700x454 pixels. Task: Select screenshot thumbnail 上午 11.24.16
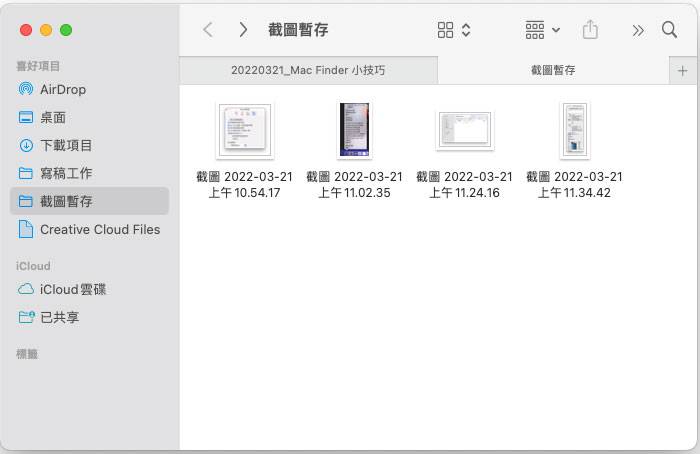pyautogui.click(x=464, y=130)
